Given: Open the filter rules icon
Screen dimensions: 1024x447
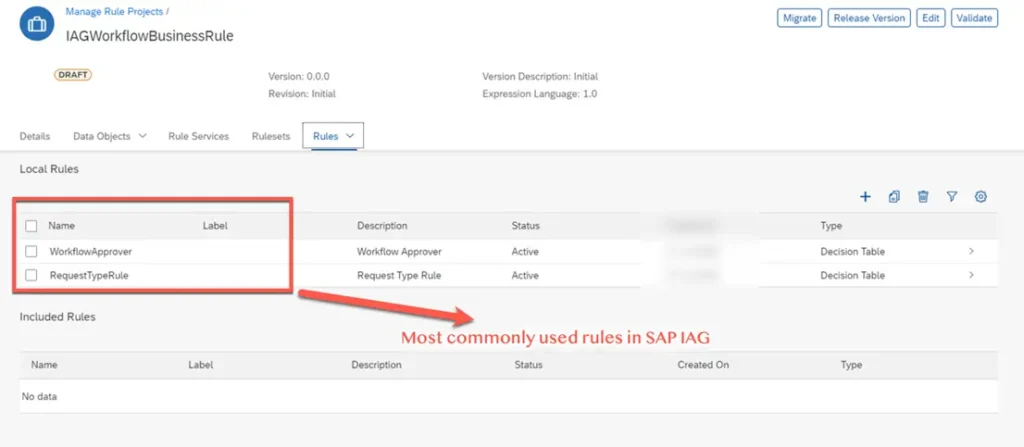Looking at the screenshot, I should tap(952, 197).
